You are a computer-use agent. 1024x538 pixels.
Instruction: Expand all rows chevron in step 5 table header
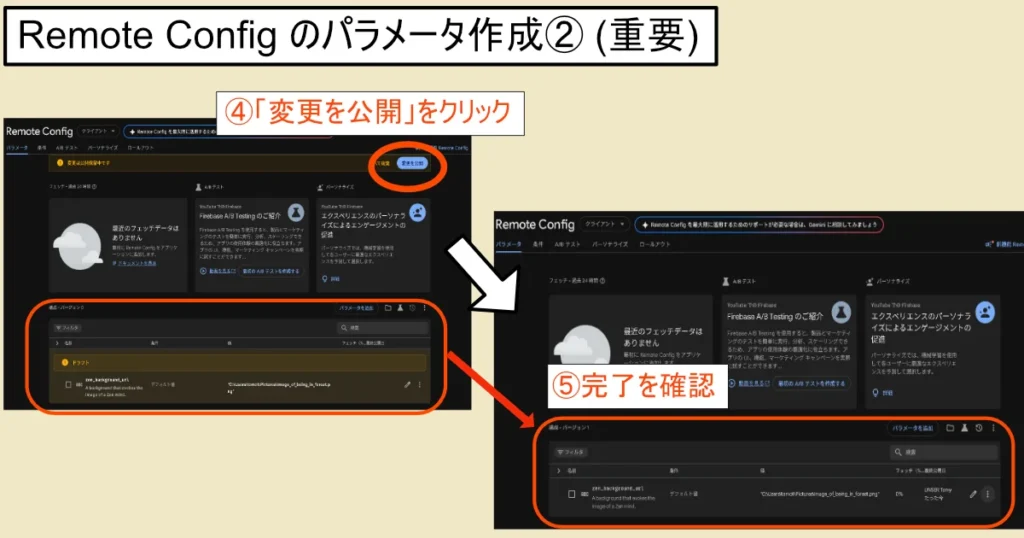pyautogui.click(x=558, y=470)
